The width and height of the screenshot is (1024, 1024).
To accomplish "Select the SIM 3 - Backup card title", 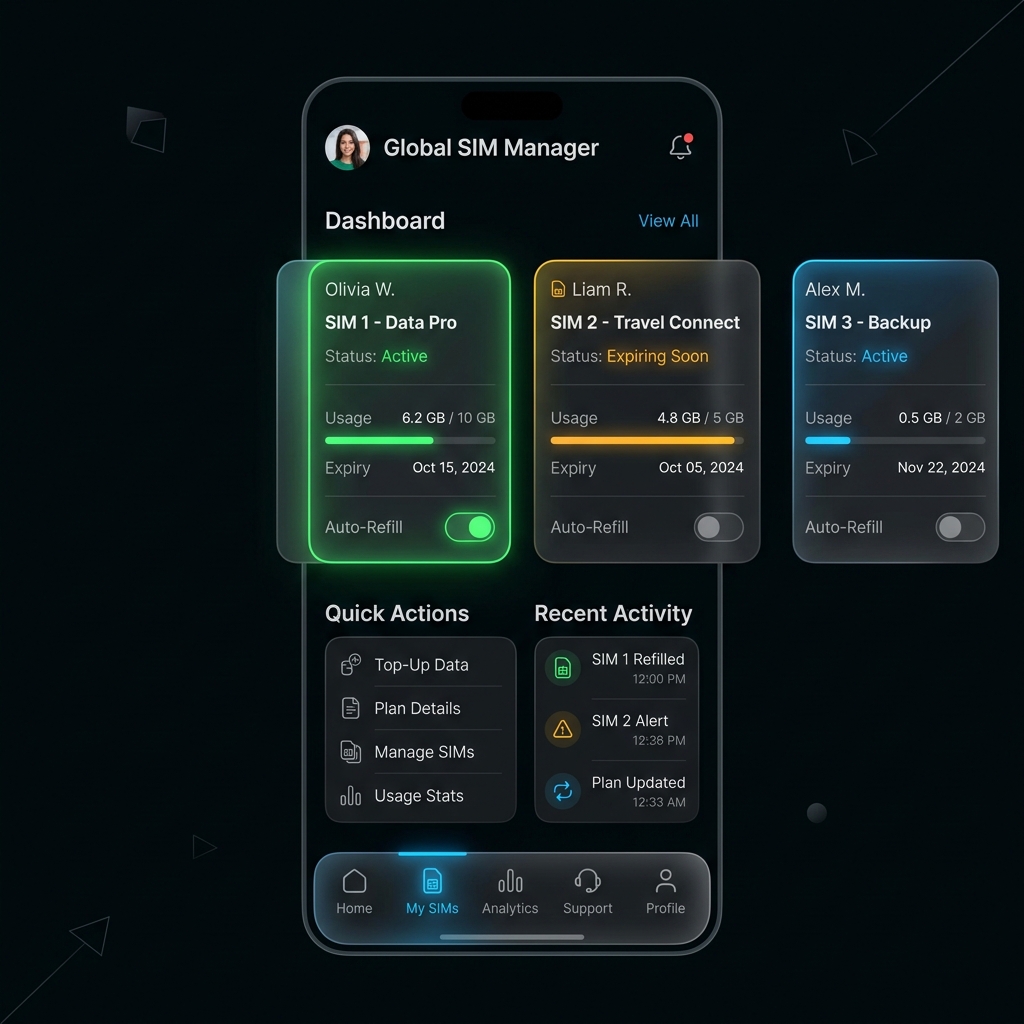I will tap(868, 323).
